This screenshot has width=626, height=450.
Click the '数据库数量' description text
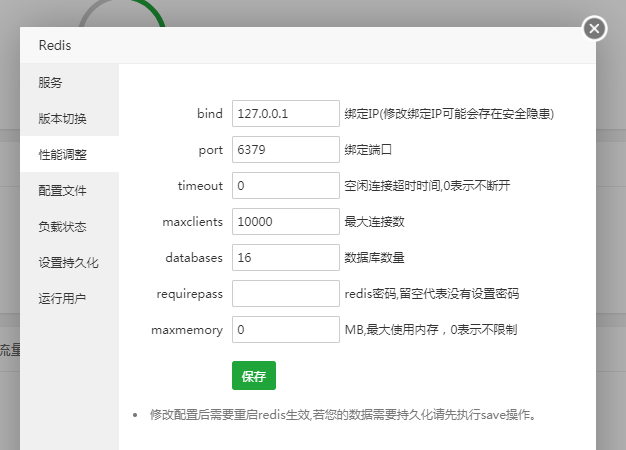tap(374, 258)
